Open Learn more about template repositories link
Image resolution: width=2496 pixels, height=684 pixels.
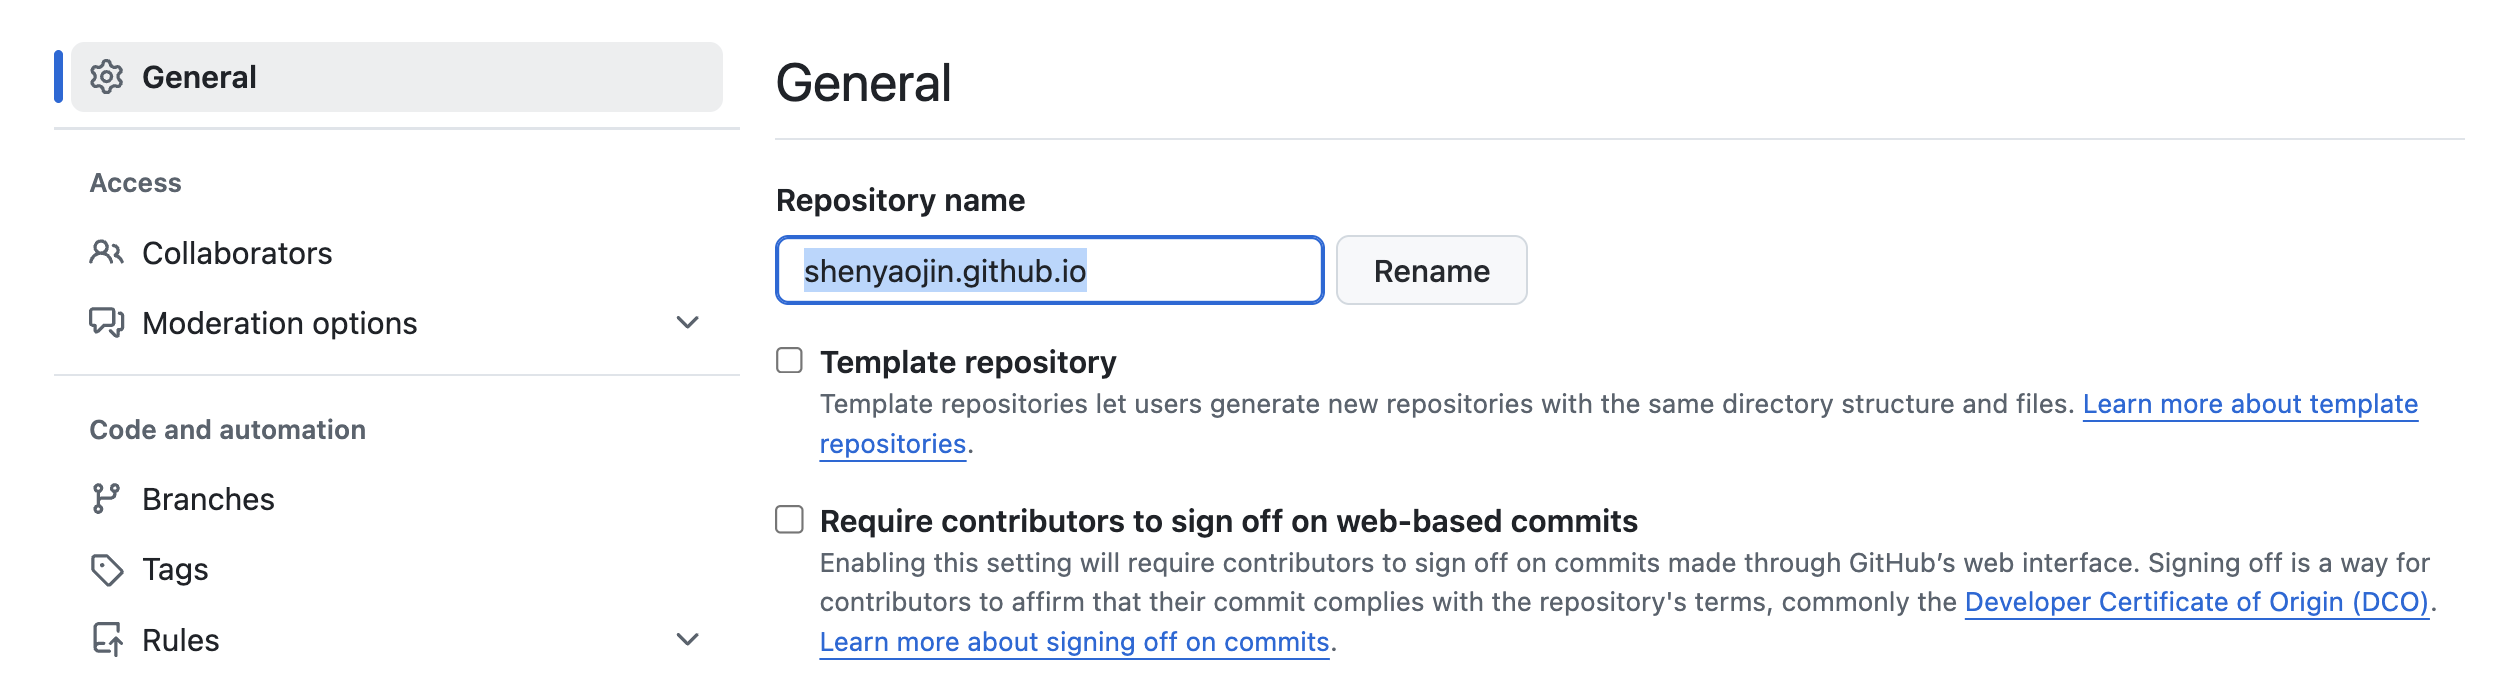(x=2249, y=404)
